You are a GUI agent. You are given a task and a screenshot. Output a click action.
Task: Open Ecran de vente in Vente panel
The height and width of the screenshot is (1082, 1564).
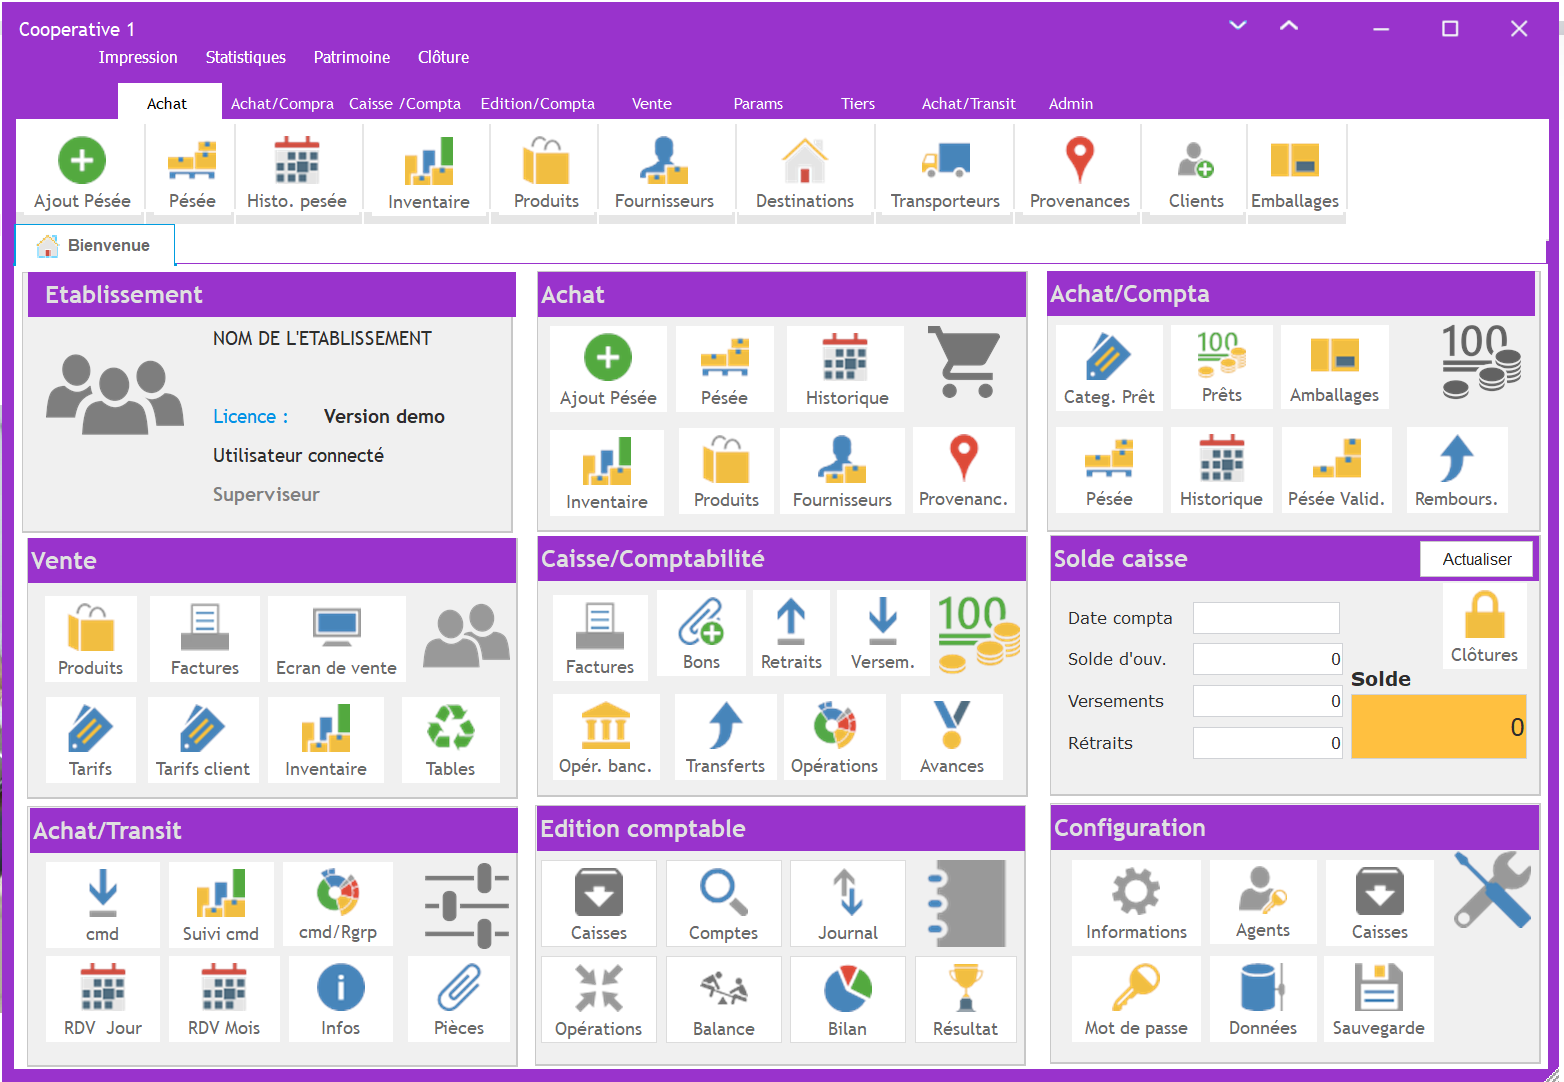tap(336, 640)
